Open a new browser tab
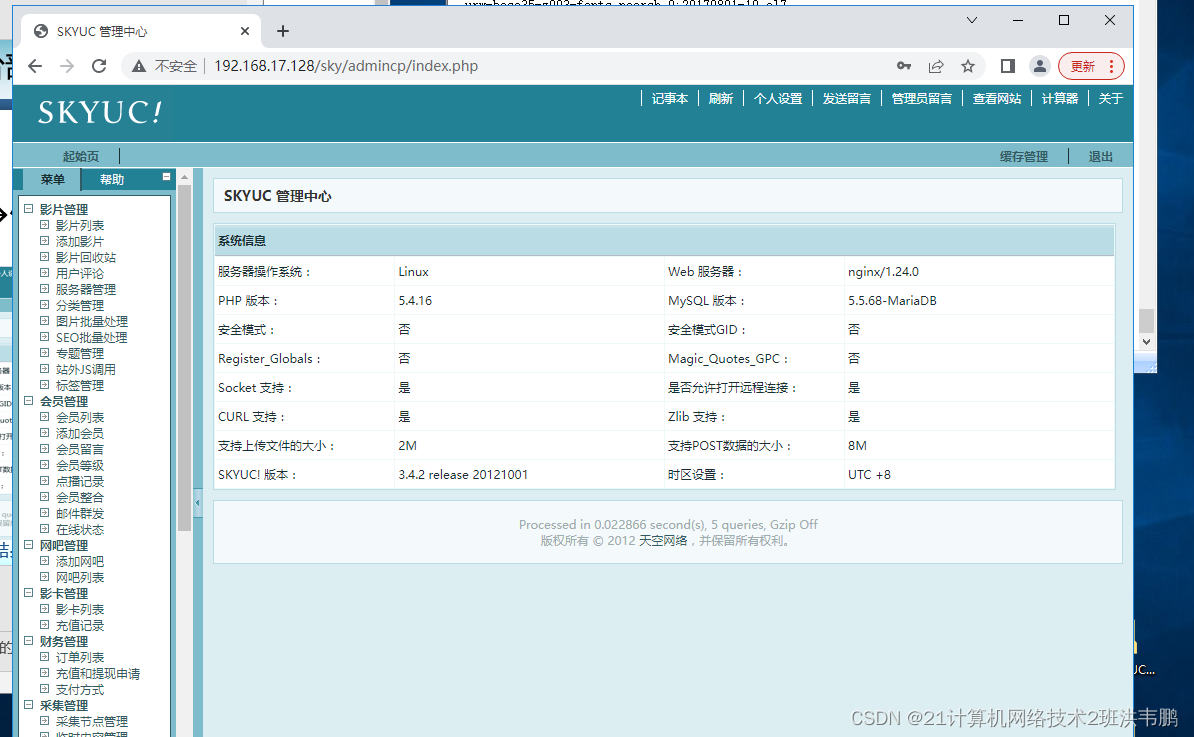Screen dimensions: 1194x737 pyautogui.click(x=283, y=31)
